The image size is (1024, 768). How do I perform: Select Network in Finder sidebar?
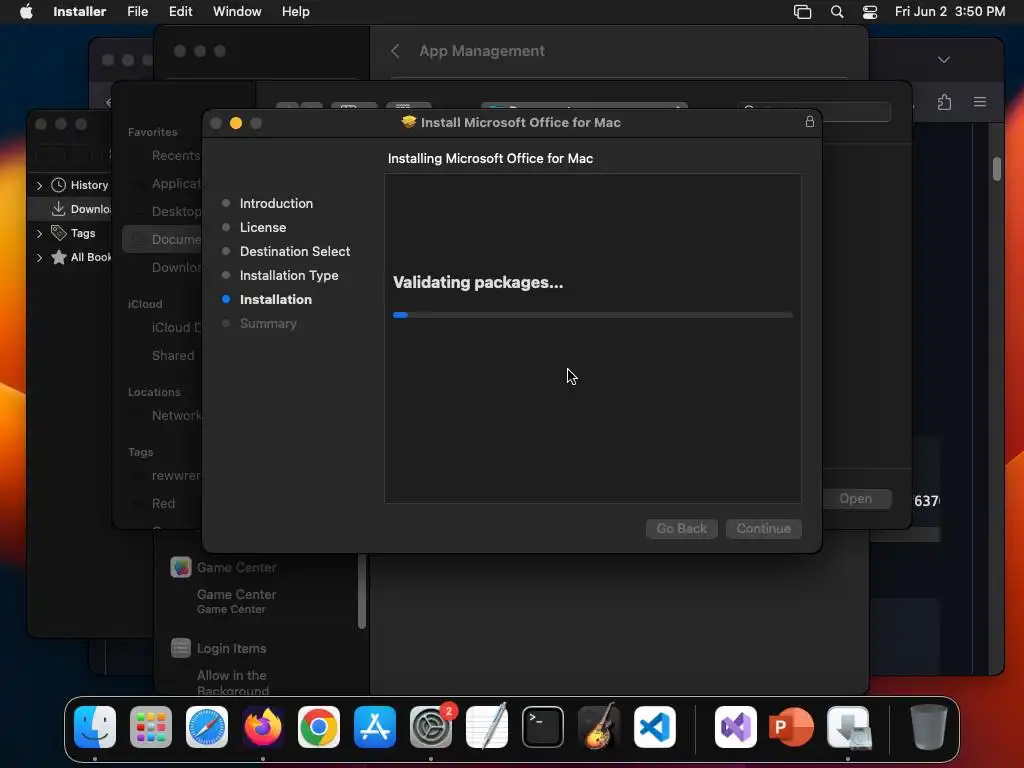click(176, 415)
